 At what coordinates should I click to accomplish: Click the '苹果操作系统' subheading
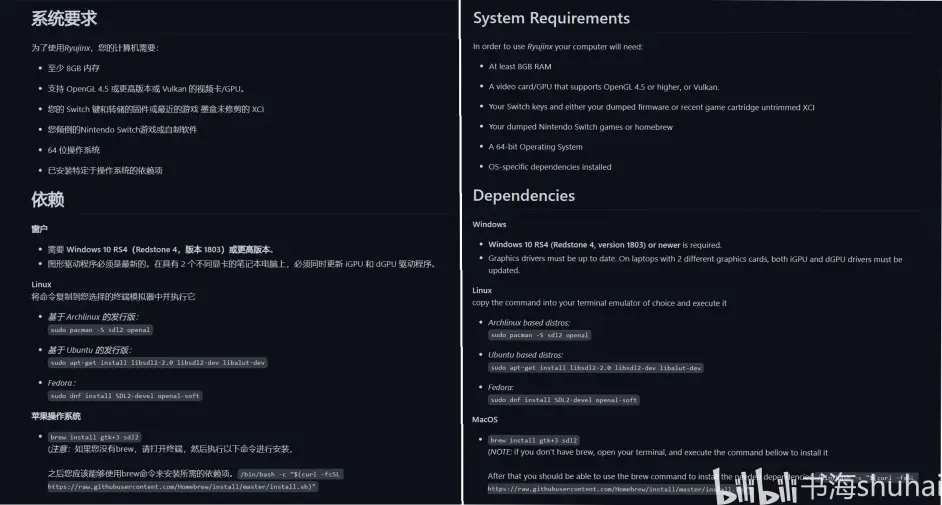point(56,416)
